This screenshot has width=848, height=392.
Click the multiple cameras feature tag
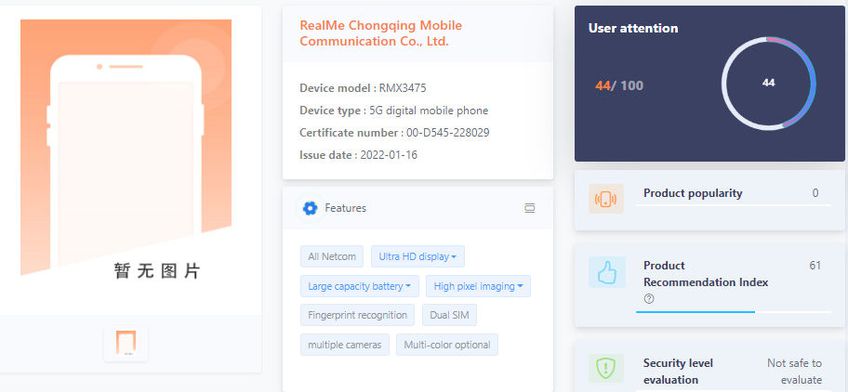tap(344, 344)
